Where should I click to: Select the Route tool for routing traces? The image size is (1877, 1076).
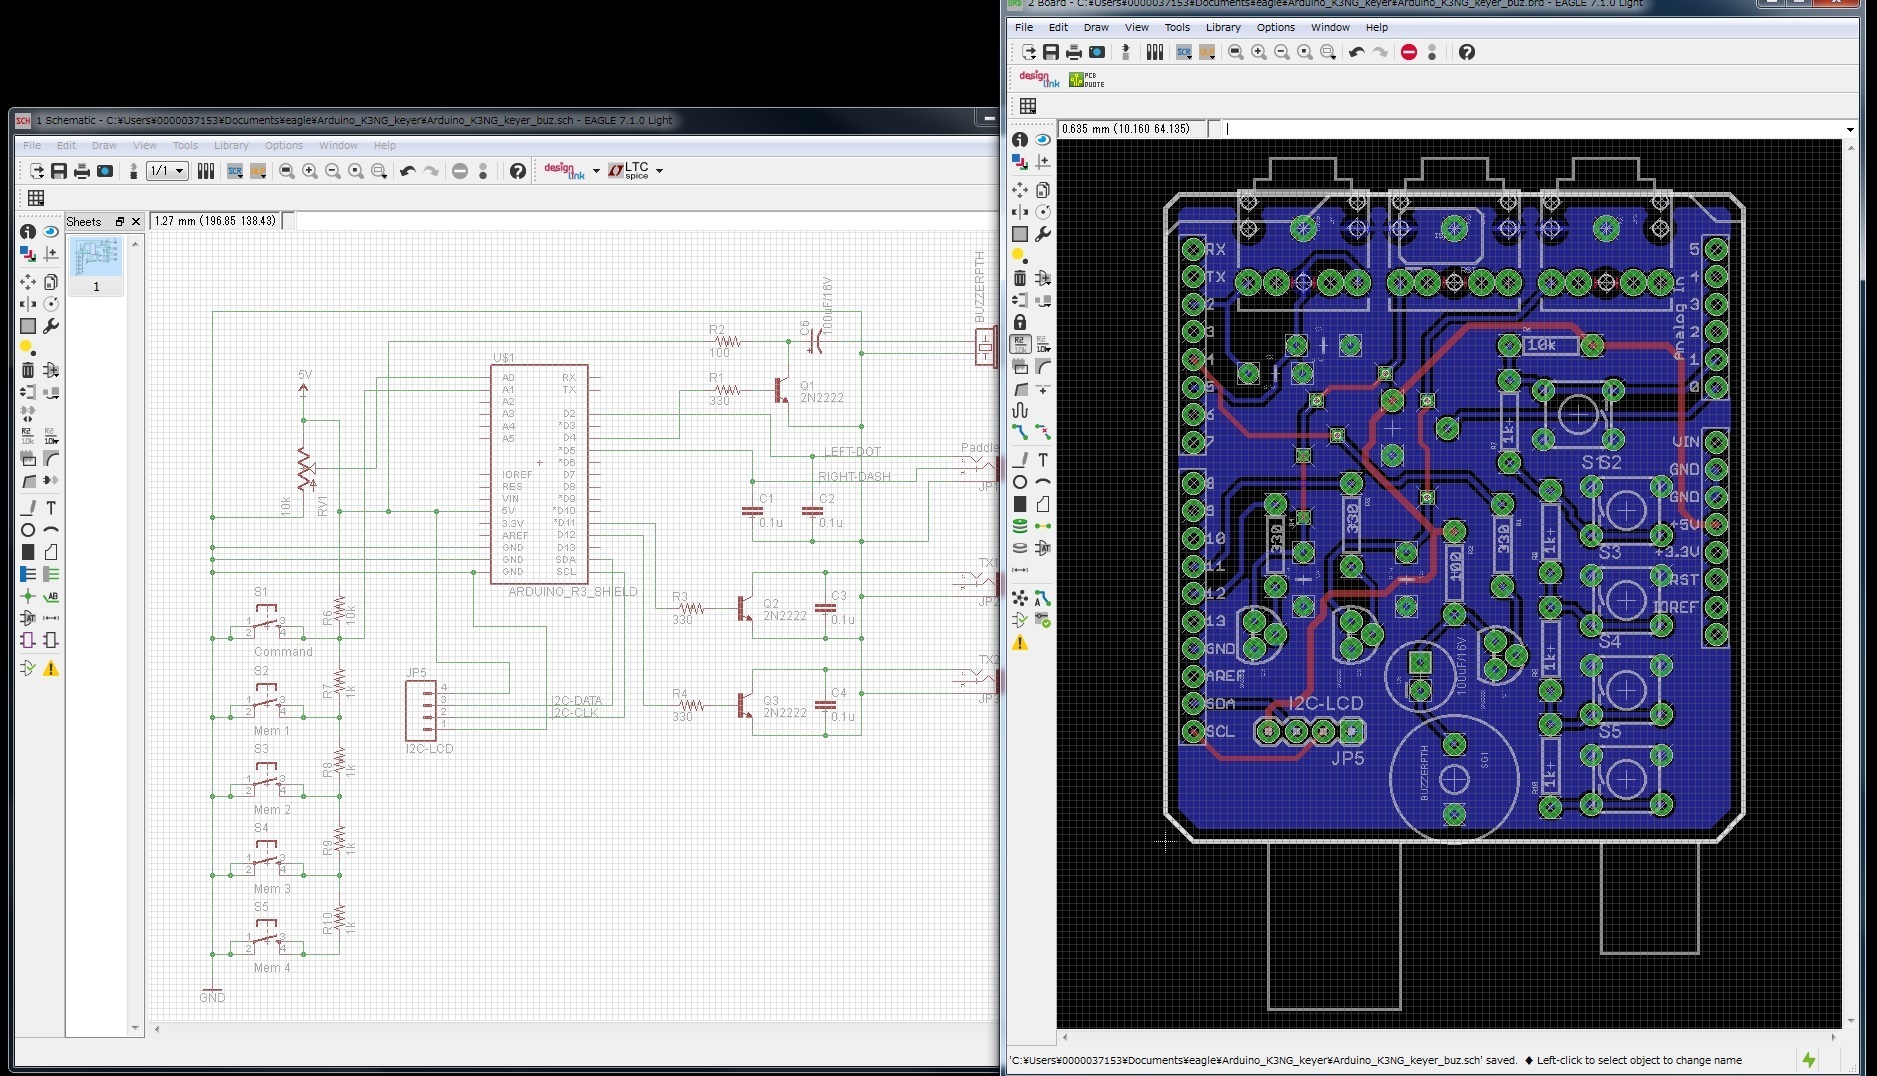point(1019,432)
